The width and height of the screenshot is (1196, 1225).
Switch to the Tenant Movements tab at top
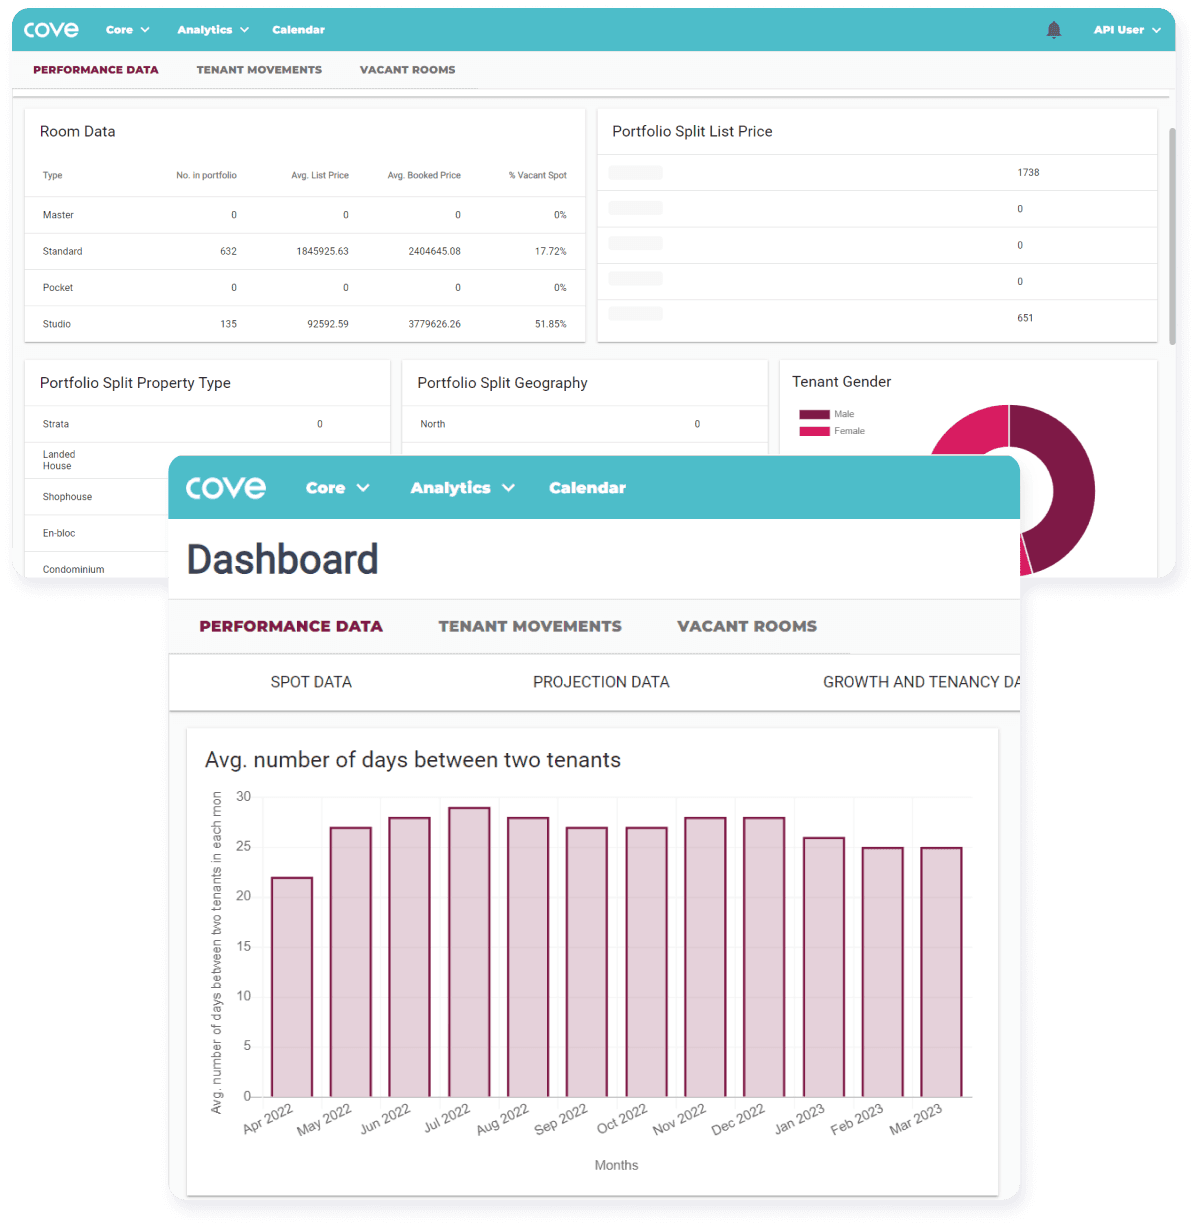point(259,70)
